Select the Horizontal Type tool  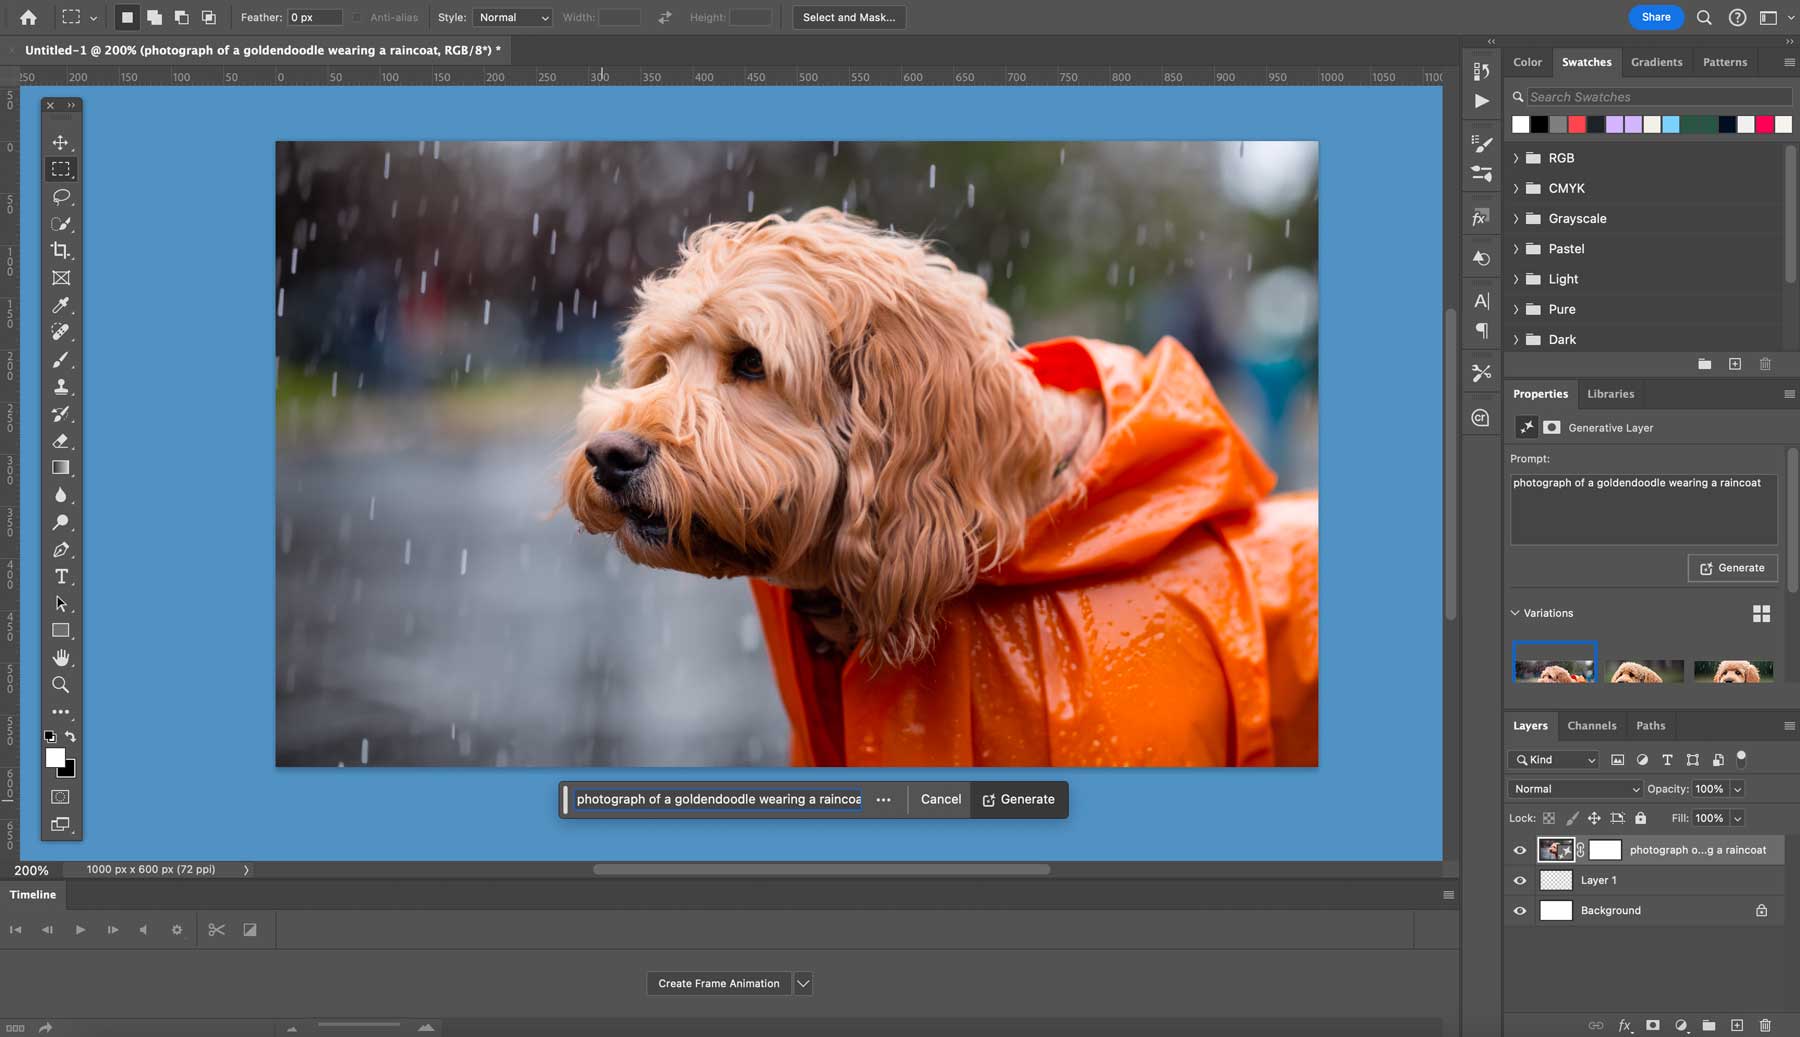click(x=61, y=577)
